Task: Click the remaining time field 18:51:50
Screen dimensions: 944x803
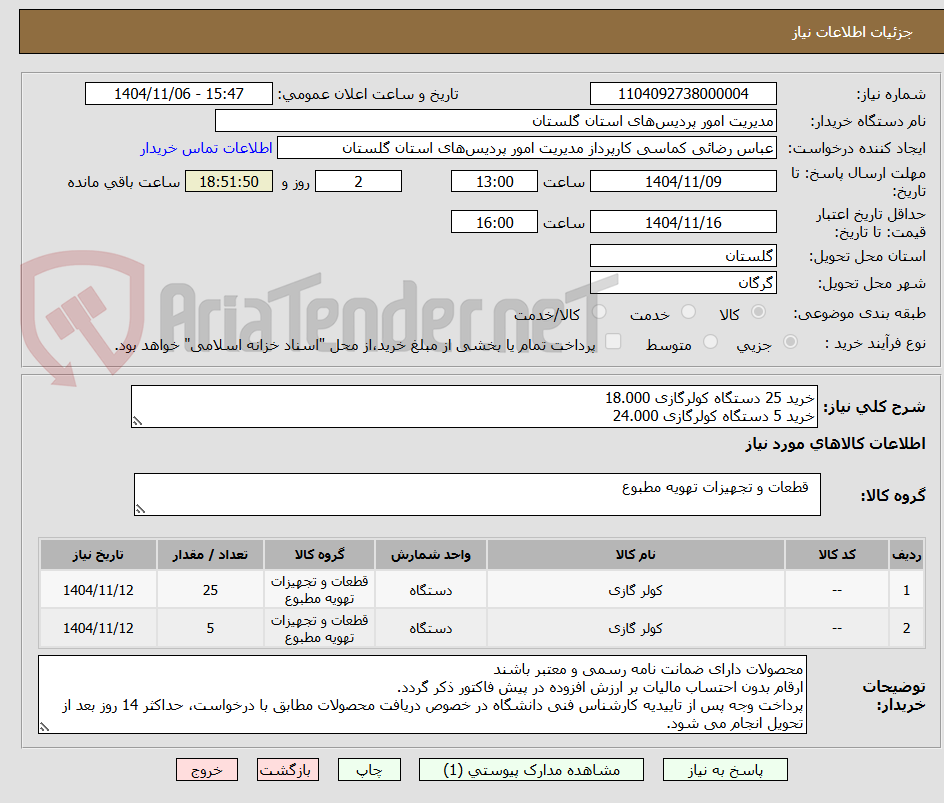Action: [229, 181]
